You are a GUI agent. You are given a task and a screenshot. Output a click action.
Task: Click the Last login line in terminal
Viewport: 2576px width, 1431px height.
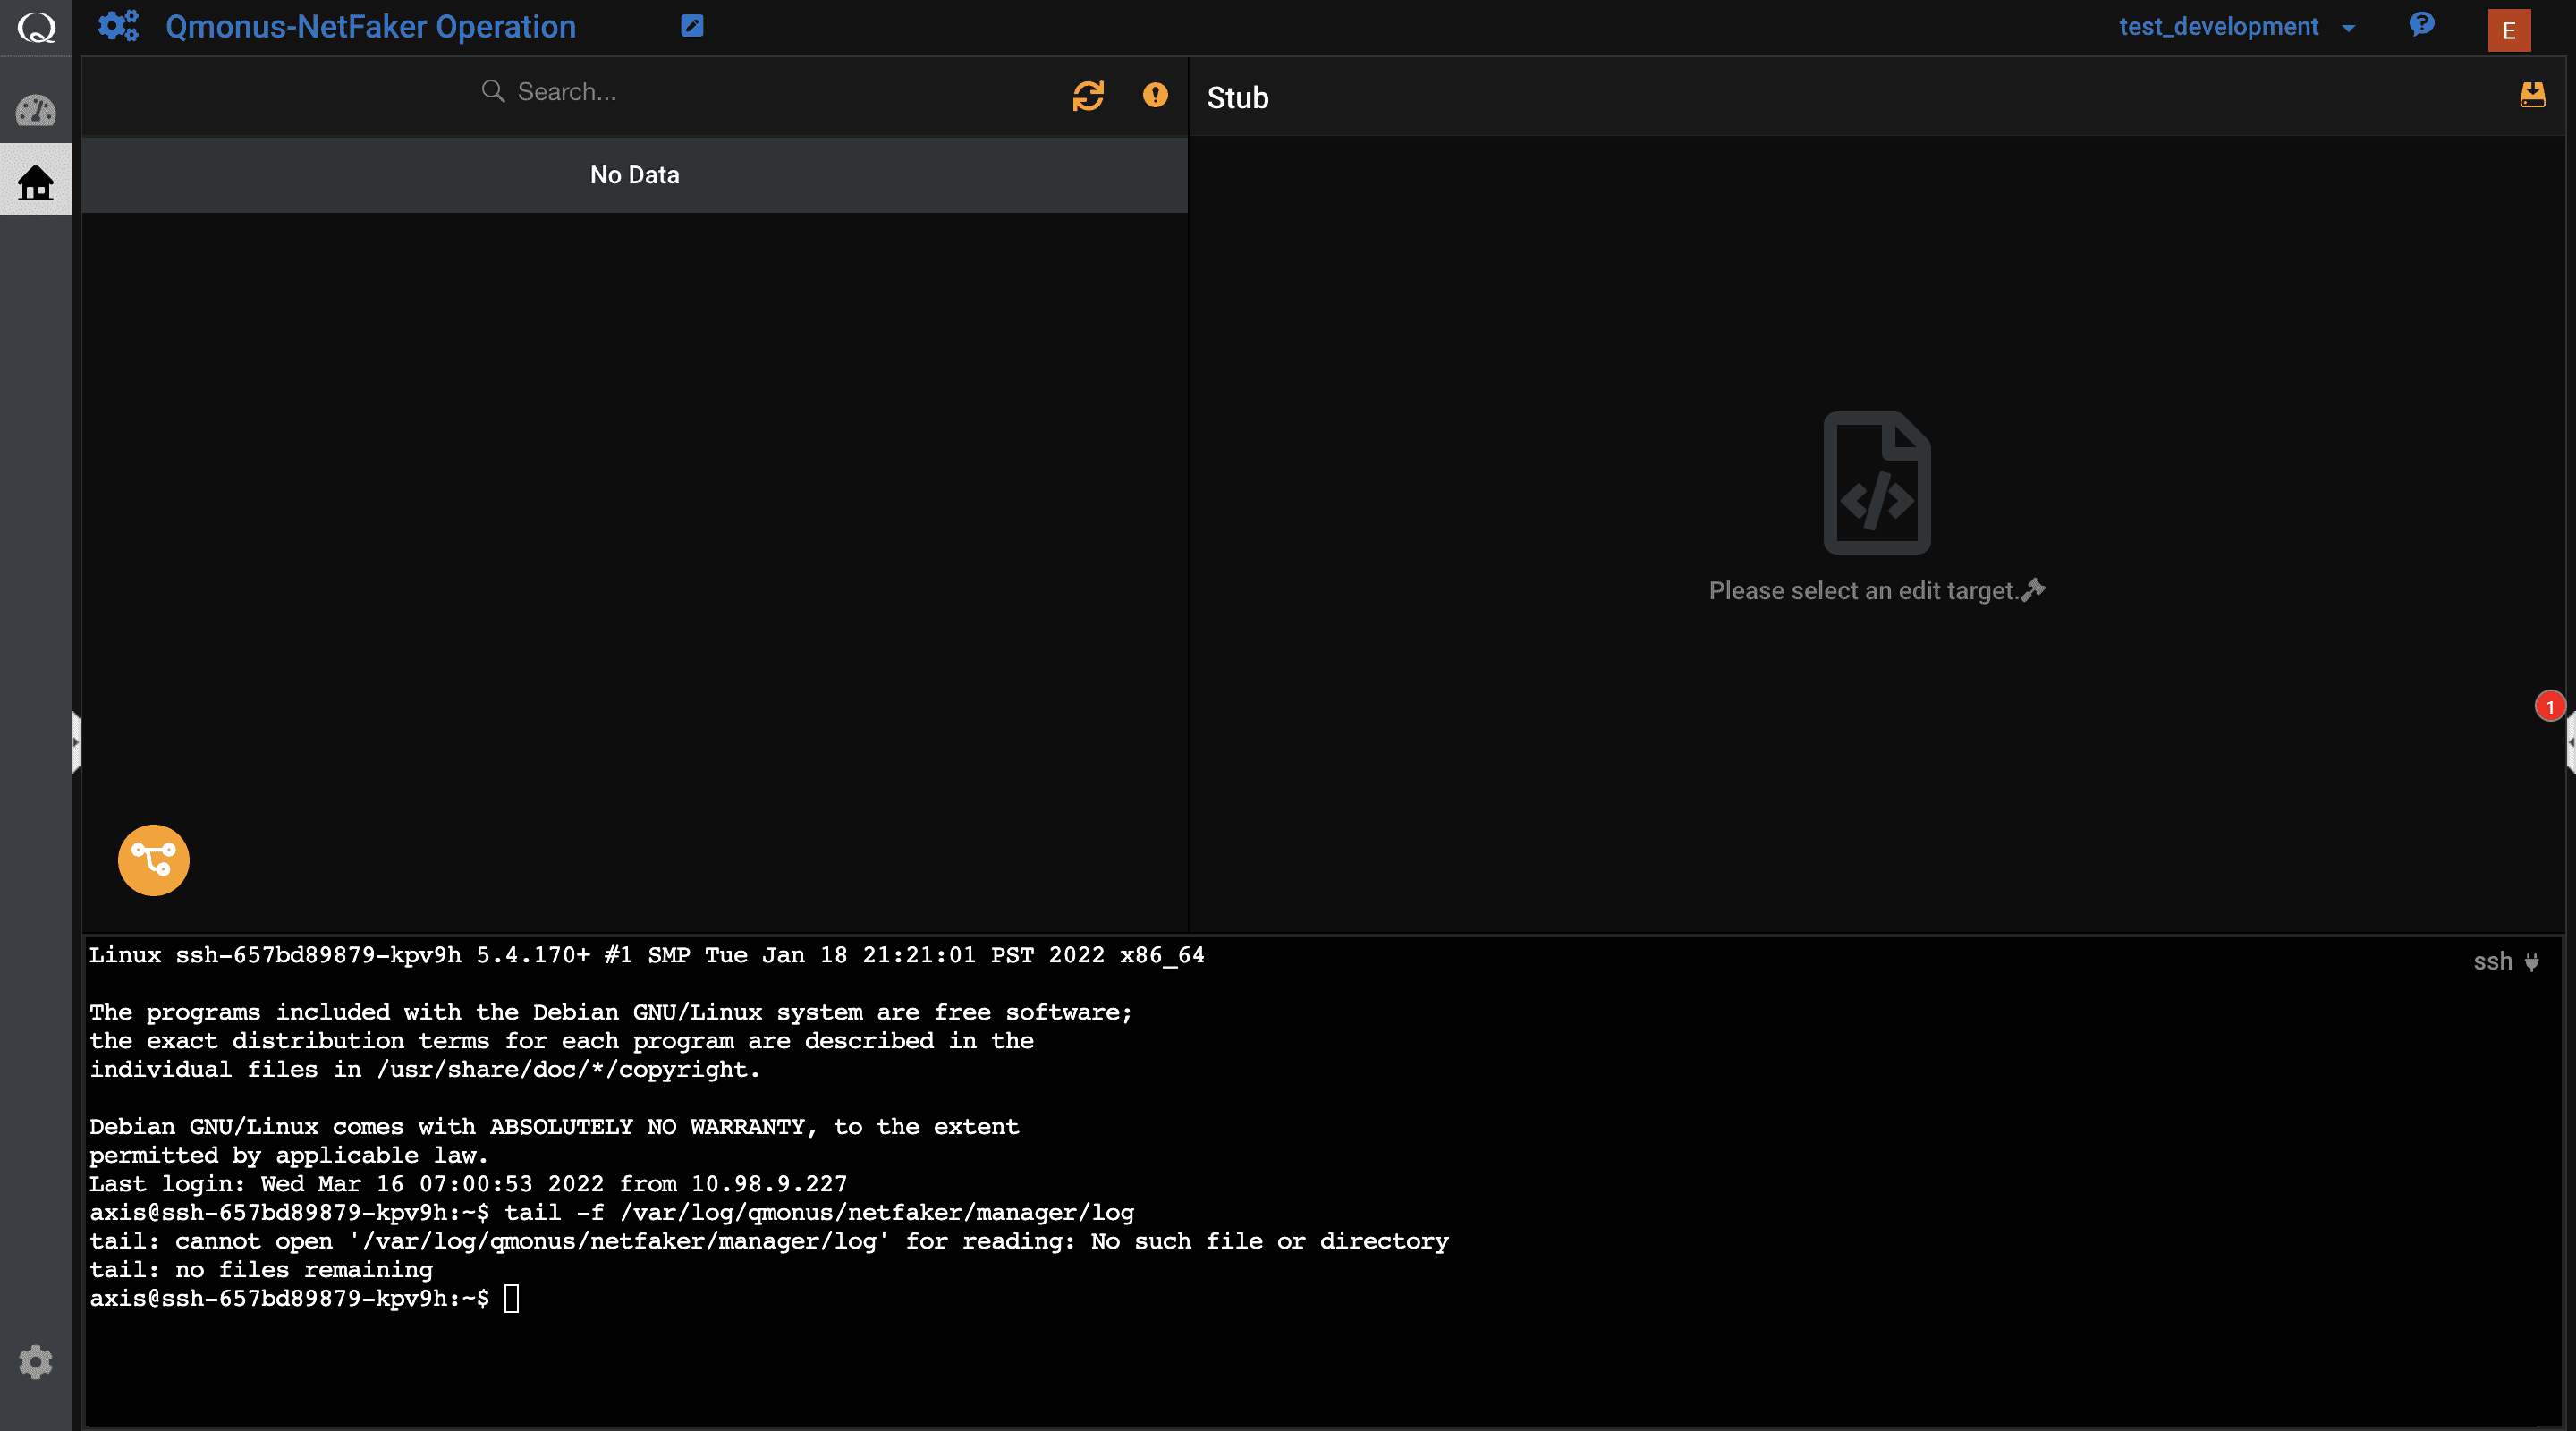coord(468,1184)
